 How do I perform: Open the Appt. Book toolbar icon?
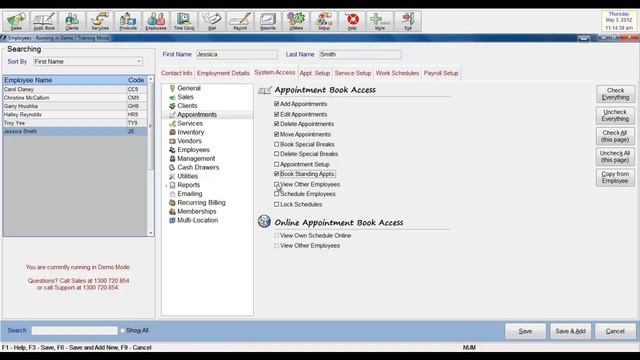click(x=44, y=21)
